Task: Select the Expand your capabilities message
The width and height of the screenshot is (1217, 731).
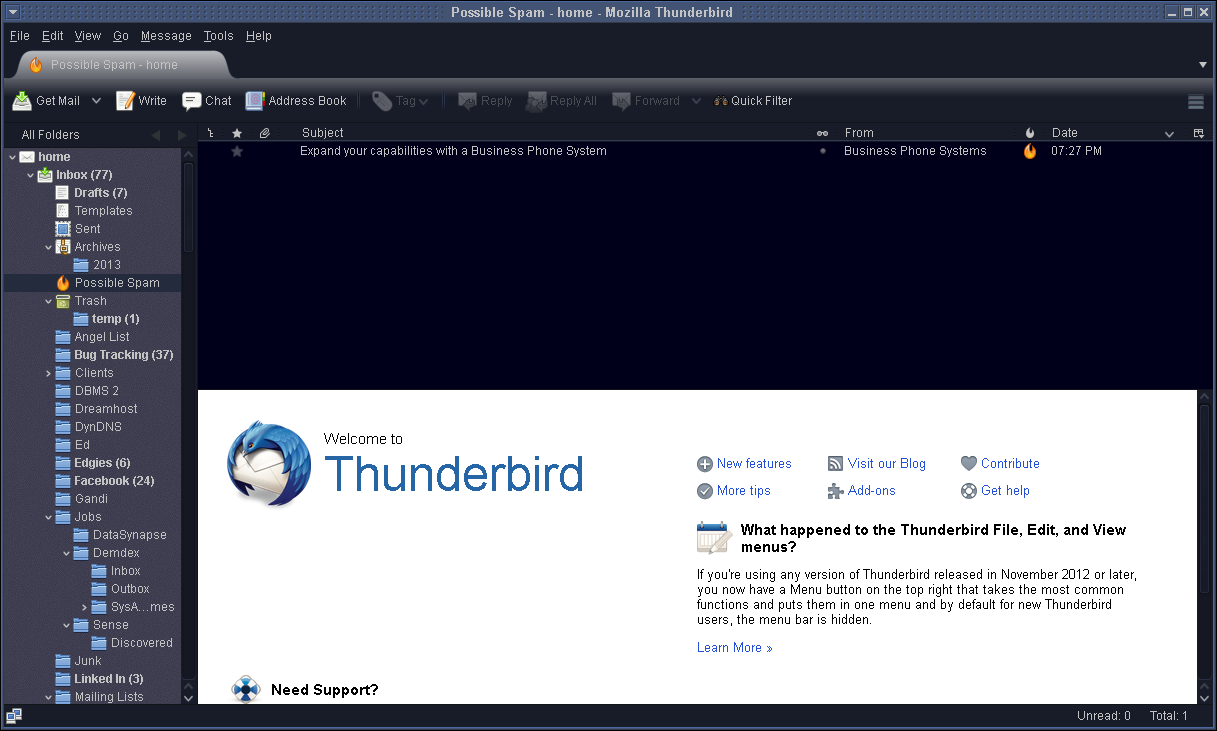Action: [x=453, y=151]
